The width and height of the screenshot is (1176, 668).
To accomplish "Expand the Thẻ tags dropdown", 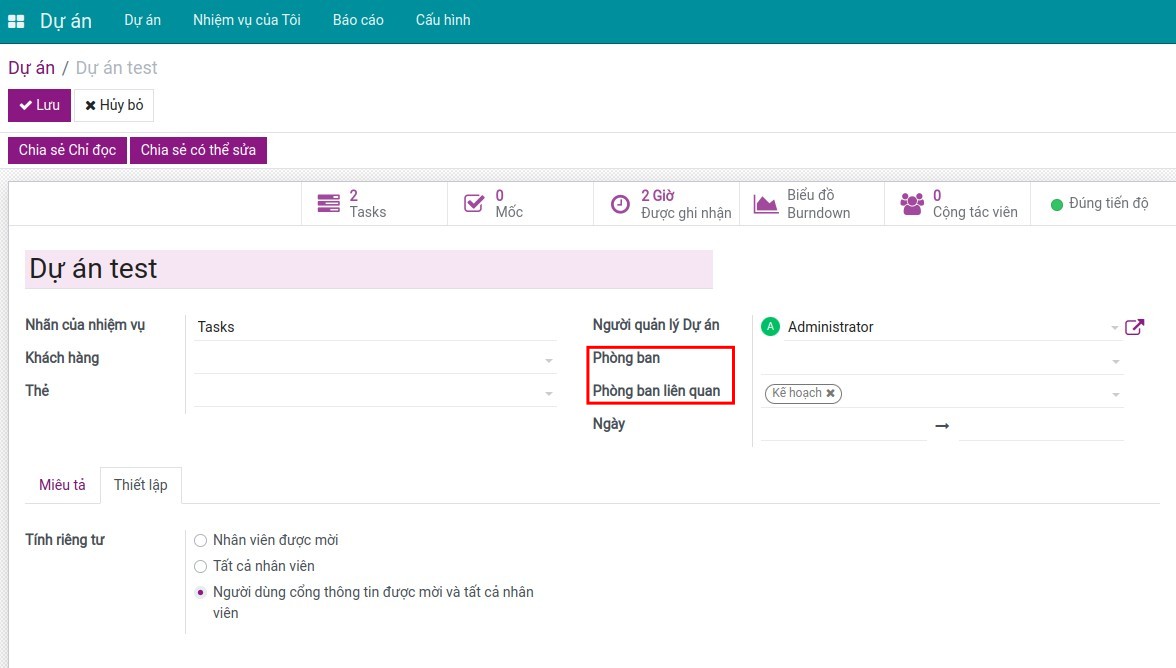I will click(548, 394).
